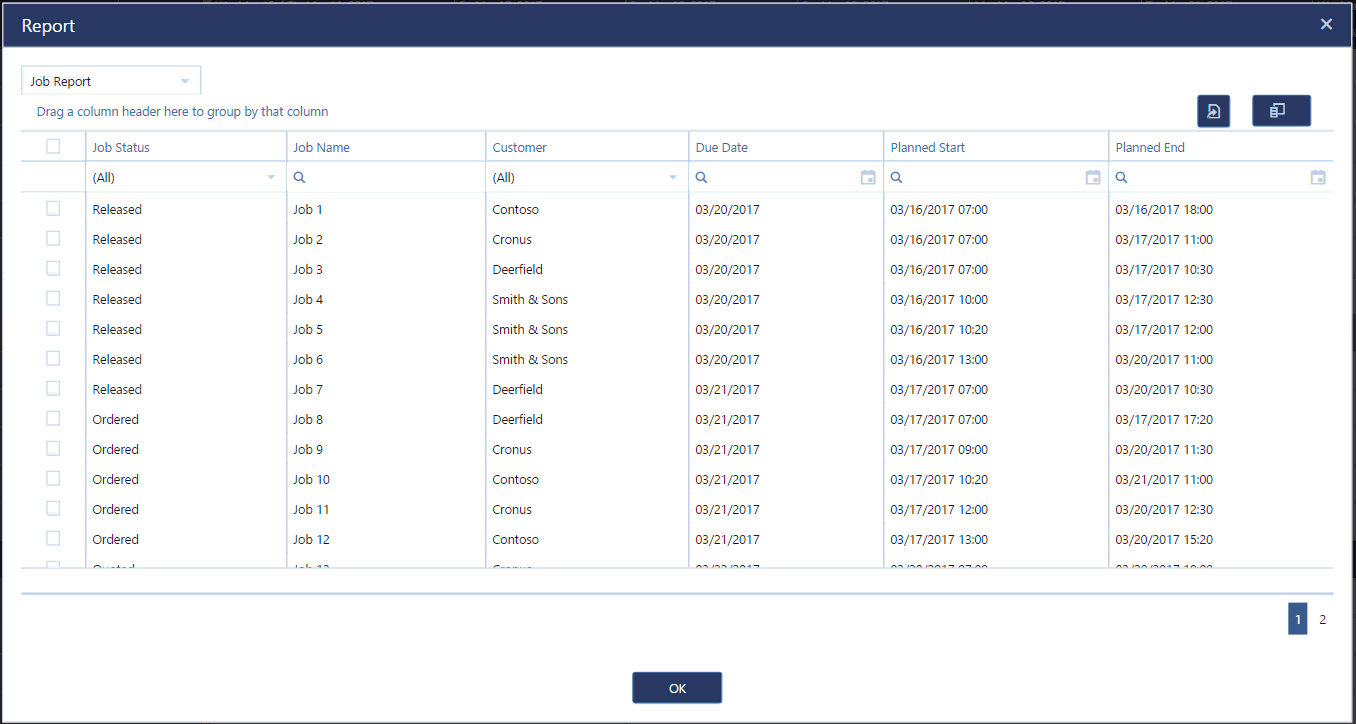Check the box for Job 1 row

coord(53,209)
